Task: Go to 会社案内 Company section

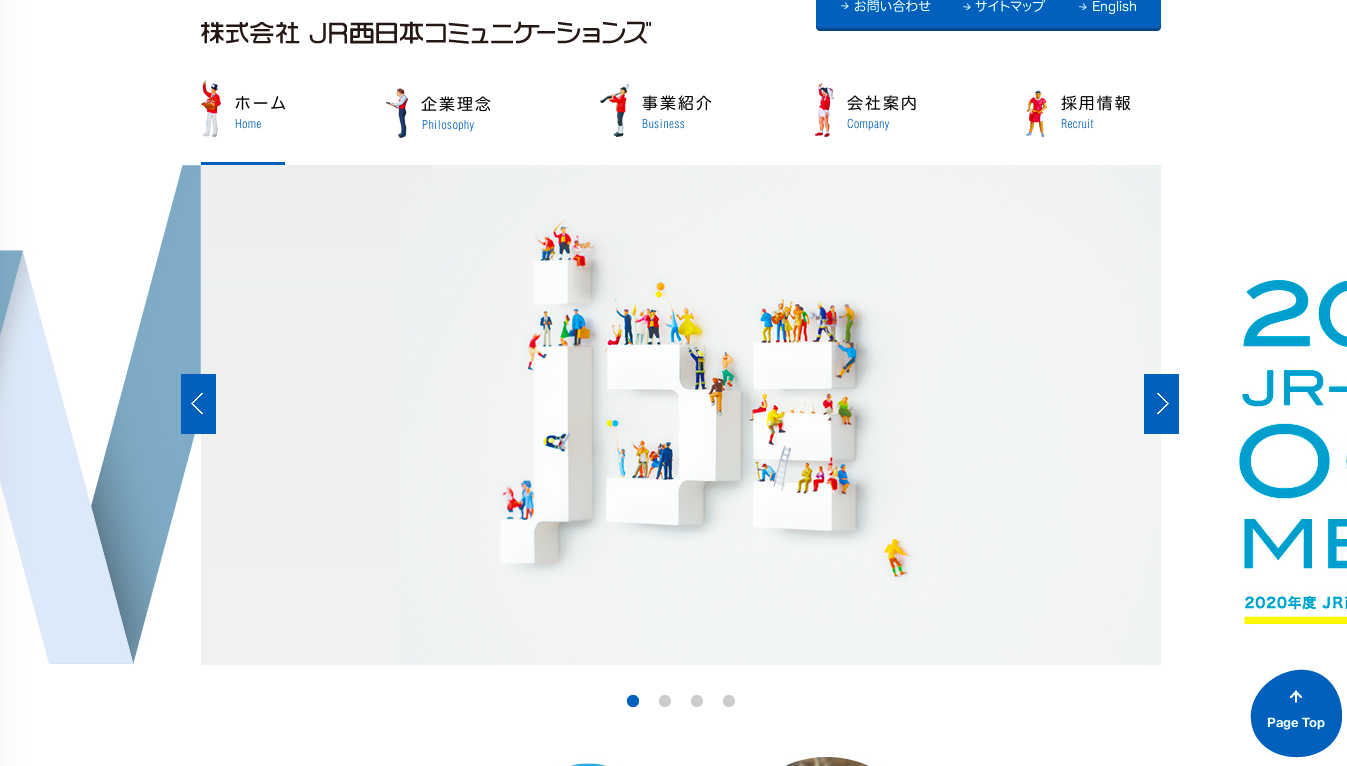Action: point(882,112)
